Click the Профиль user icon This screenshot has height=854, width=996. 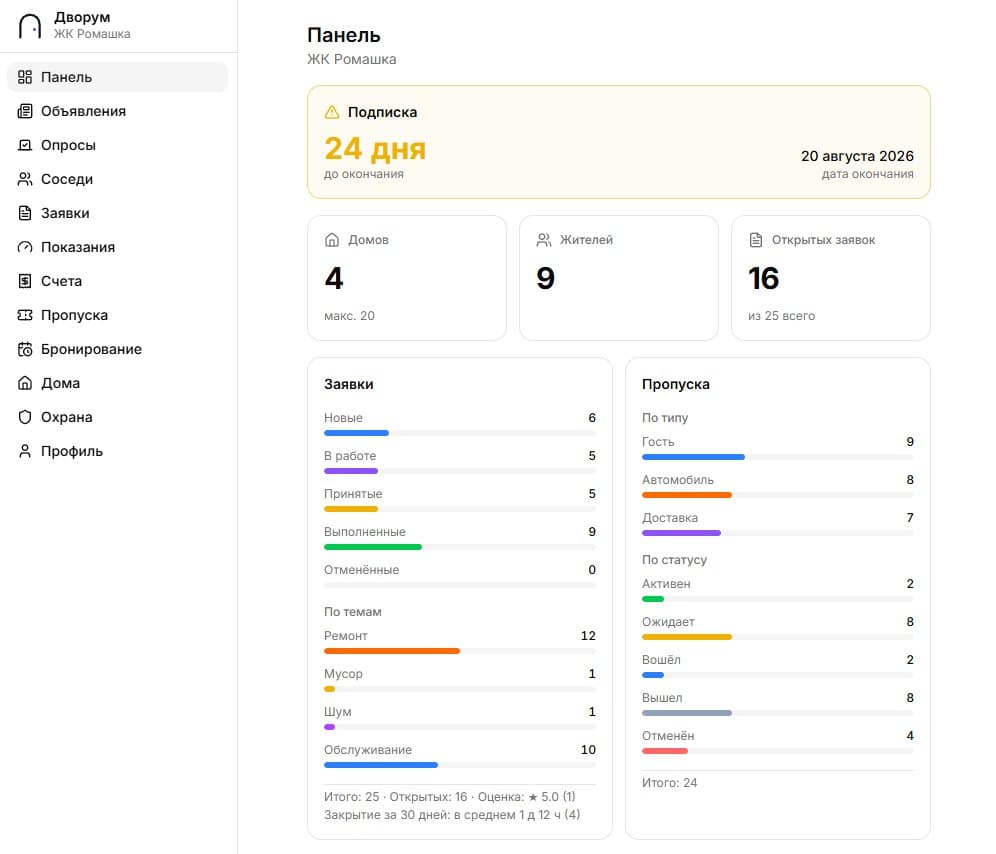coord(25,451)
